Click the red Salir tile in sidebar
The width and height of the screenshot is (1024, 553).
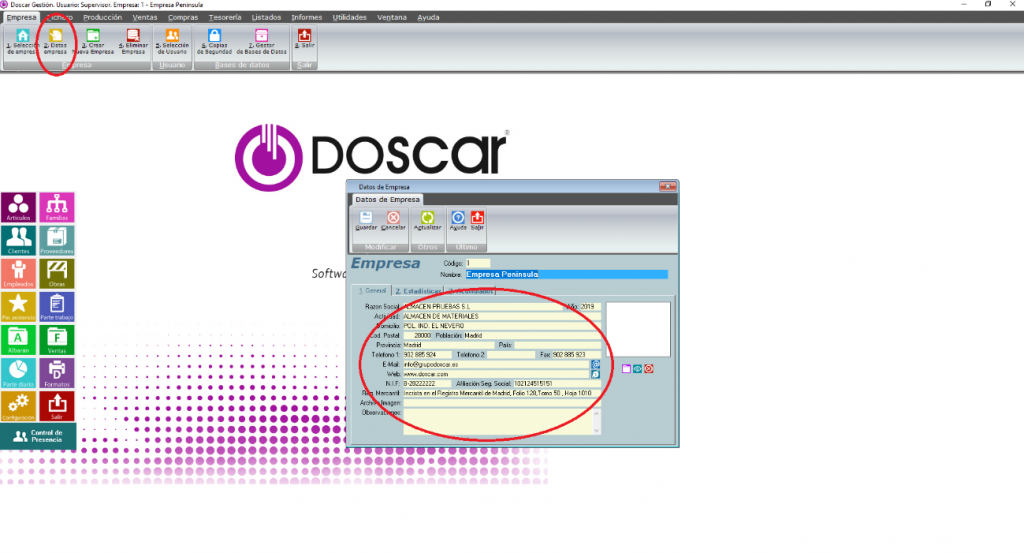point(57,406)
